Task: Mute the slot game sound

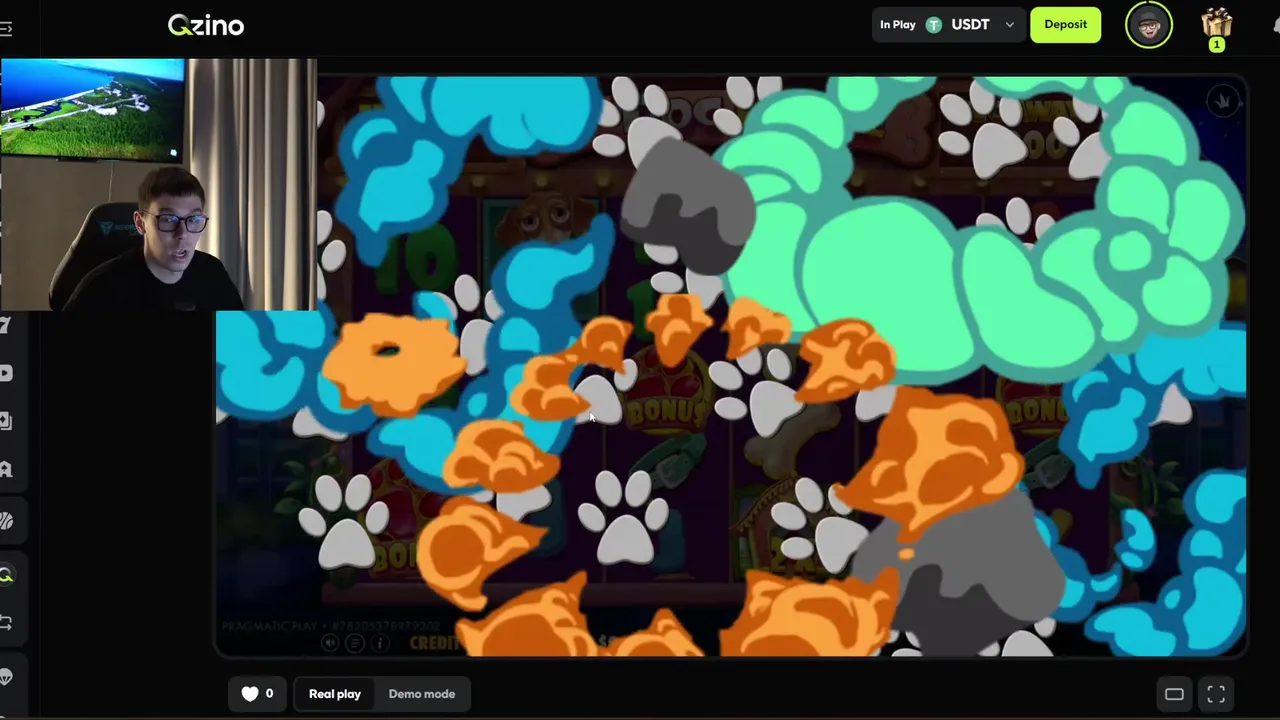Action: click(x=331, y=643)
